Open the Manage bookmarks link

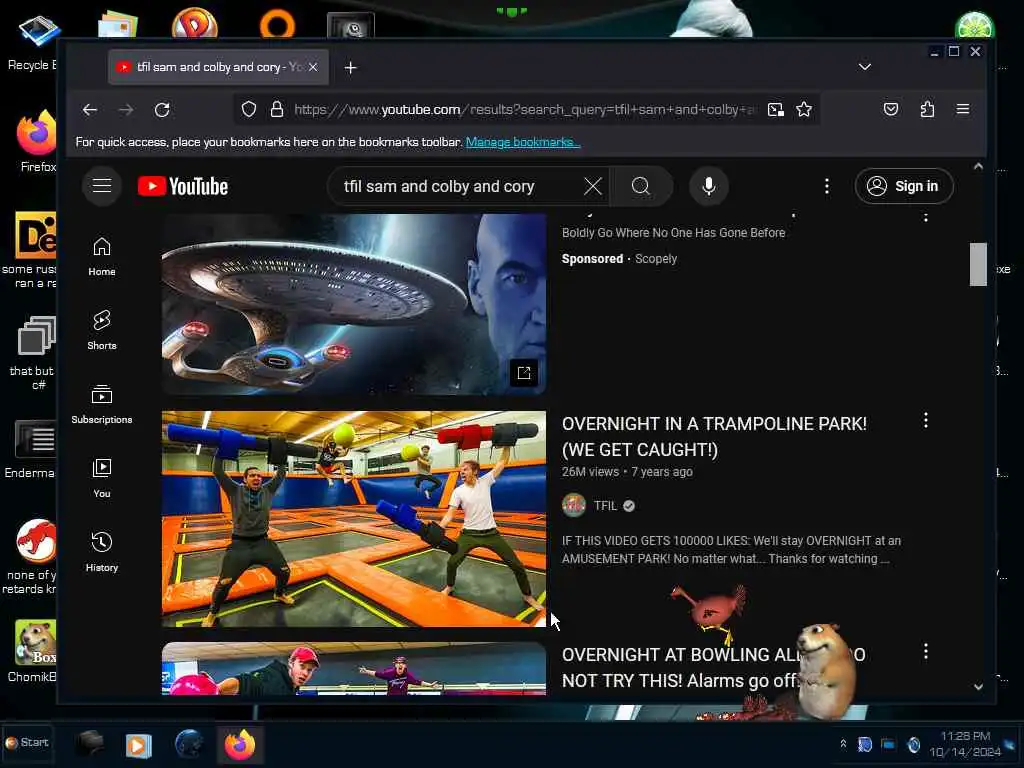[x=522, y=142]
